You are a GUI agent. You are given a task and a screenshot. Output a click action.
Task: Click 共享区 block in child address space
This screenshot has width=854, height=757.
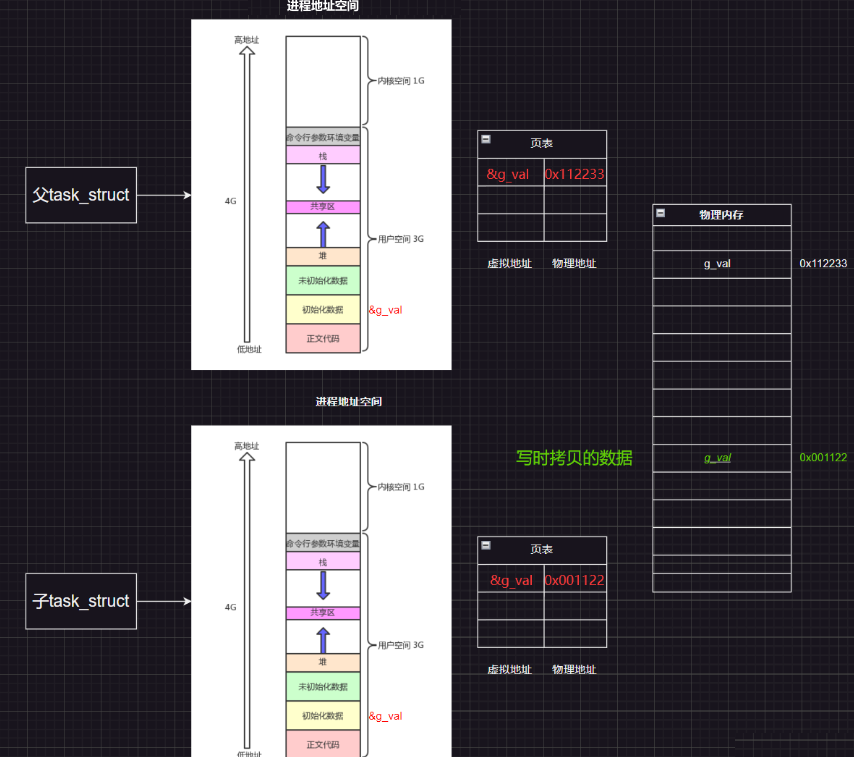tap(323, 613)
